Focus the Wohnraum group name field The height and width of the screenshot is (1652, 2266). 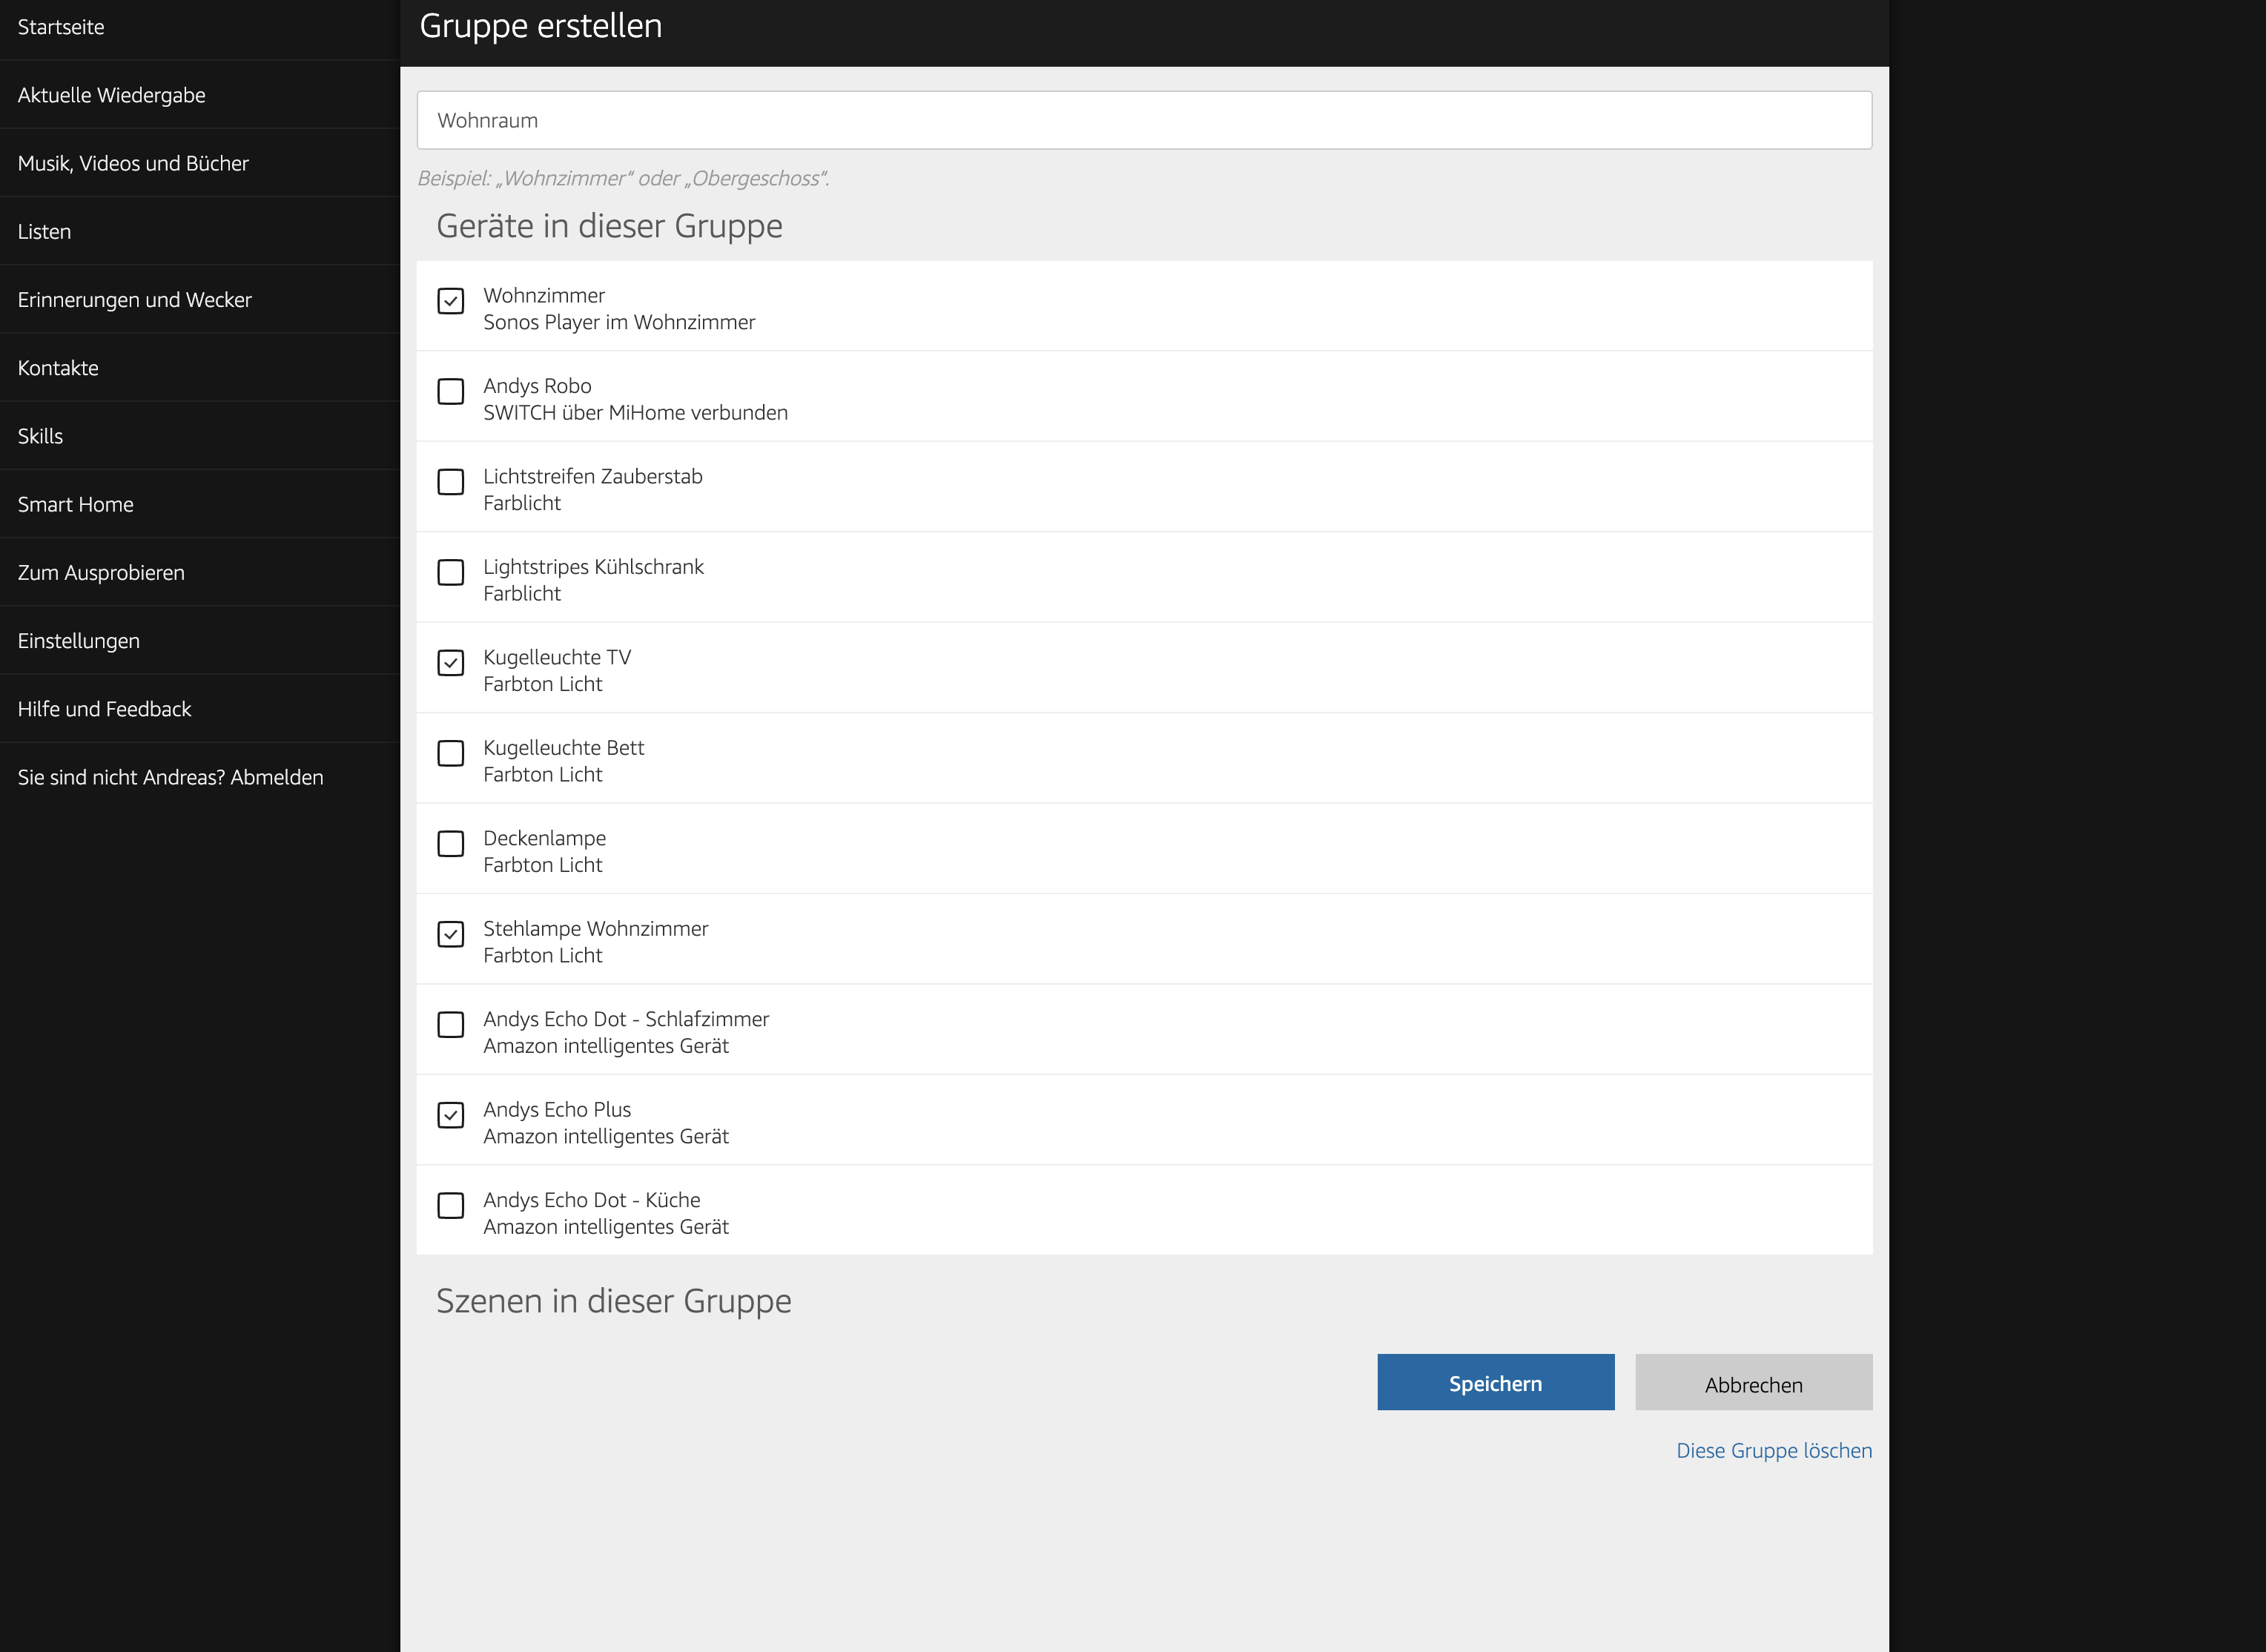[1144, 120]
